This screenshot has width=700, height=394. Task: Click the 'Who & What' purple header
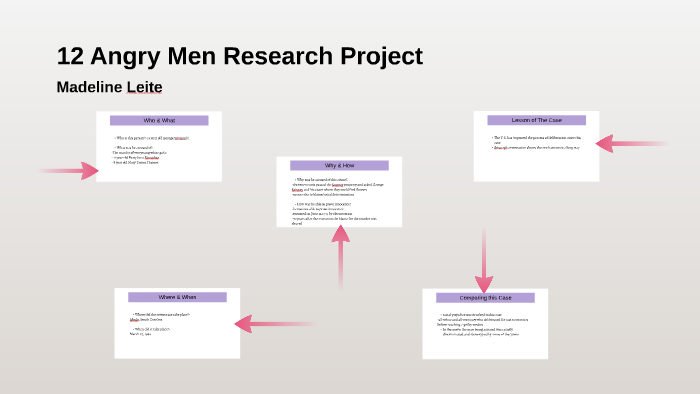(159, 120)
